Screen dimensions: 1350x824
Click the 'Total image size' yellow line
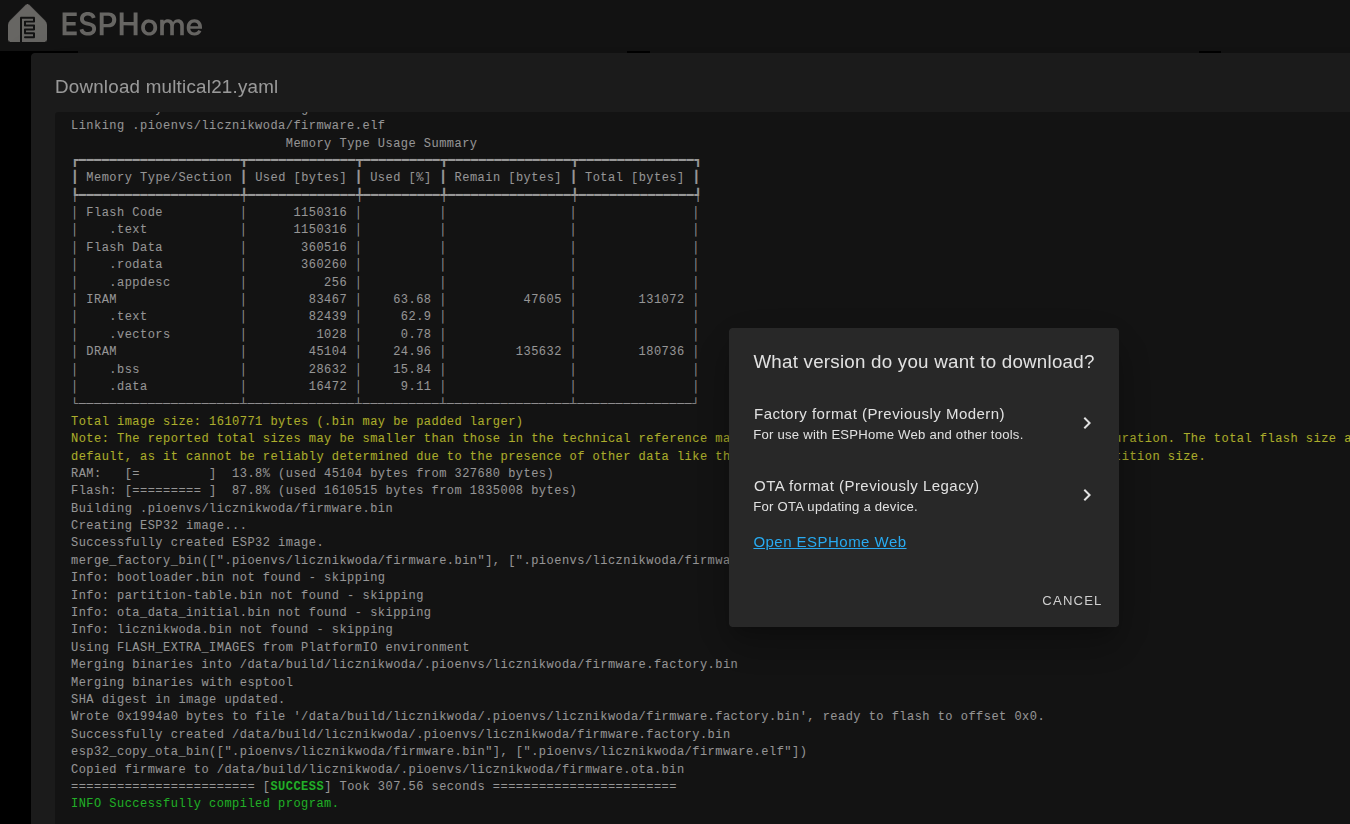(296, 421)
